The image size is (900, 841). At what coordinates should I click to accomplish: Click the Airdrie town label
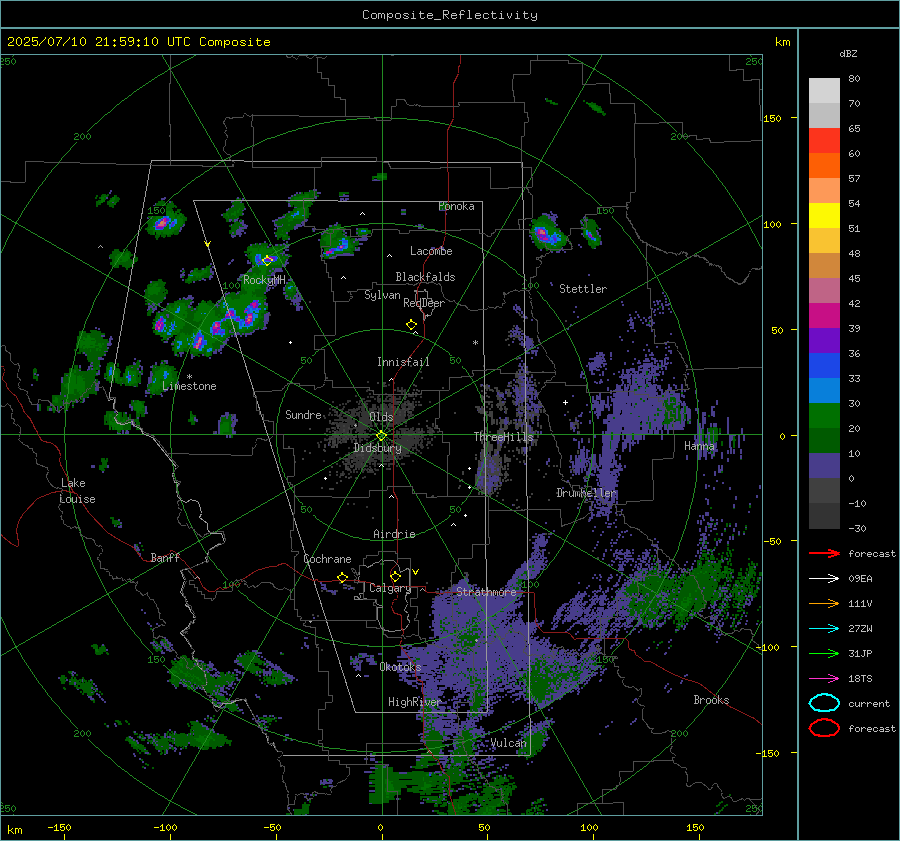394,534
